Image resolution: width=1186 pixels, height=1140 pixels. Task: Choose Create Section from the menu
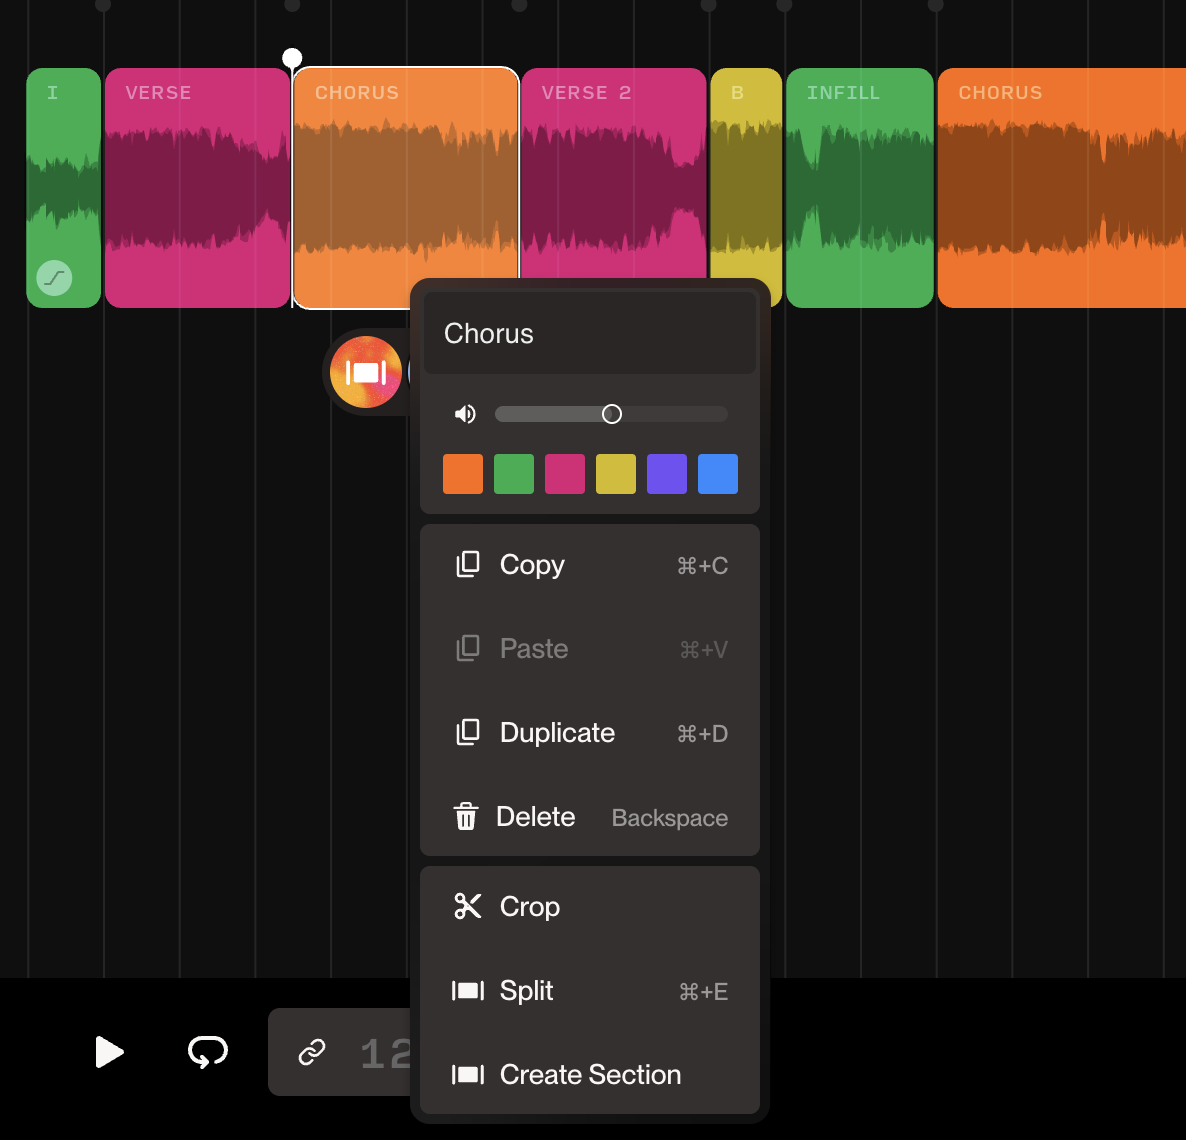pos(590,1075)
